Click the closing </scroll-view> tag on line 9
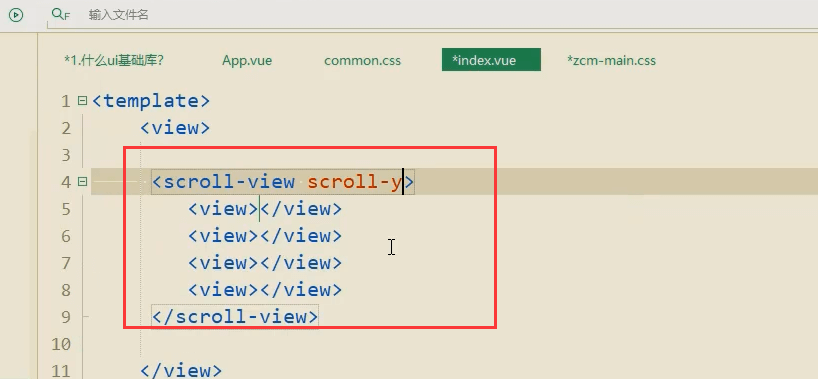Screen dimensions: 818x379 coord(235,317)
